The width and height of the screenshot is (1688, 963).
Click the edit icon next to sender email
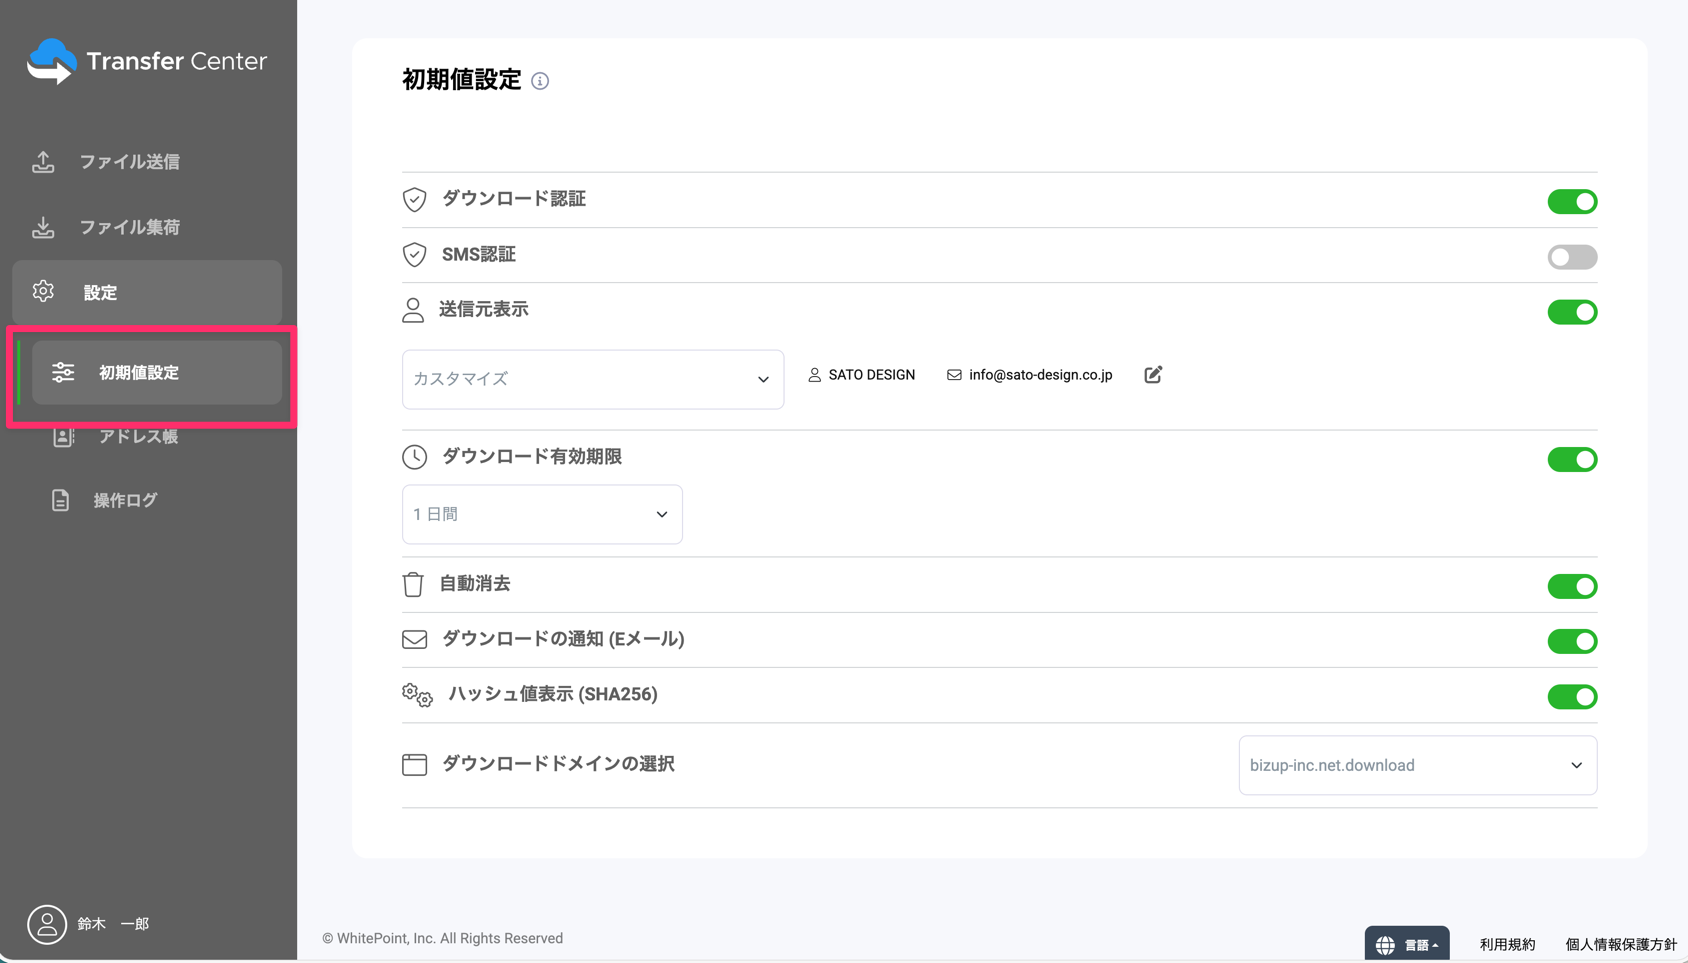pyautogui.click(x=1153, y=375)
